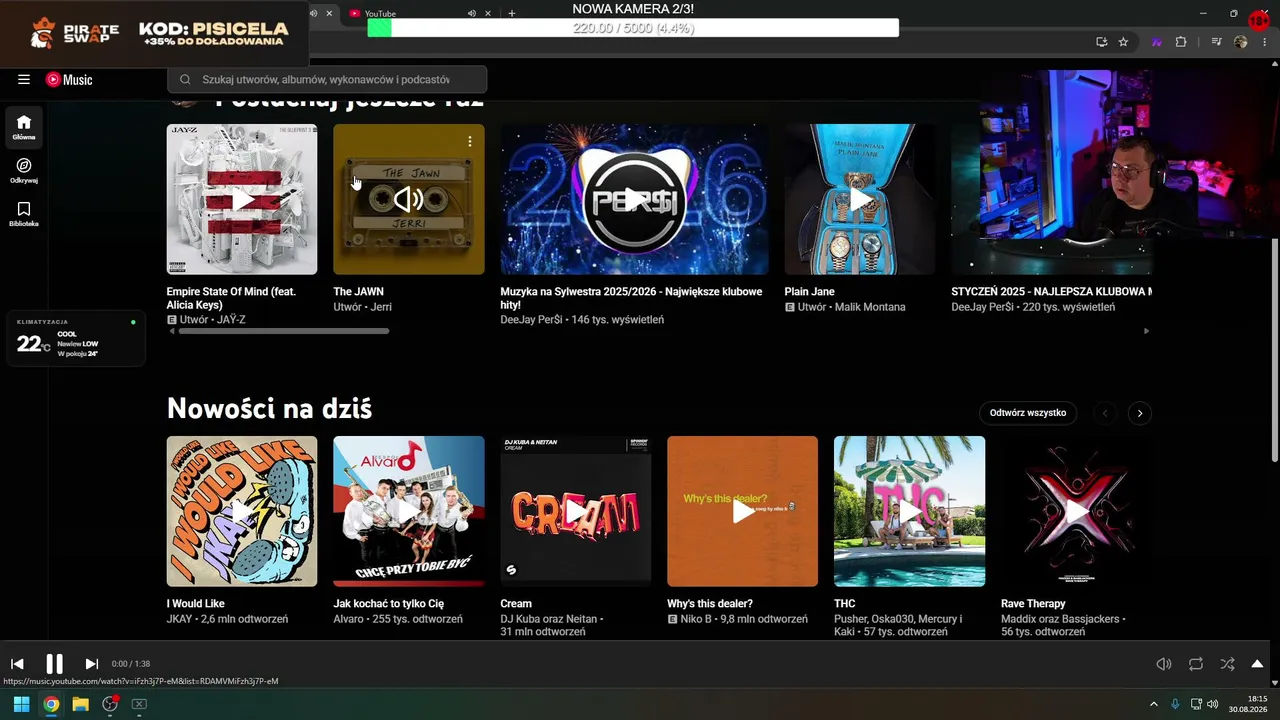Open the Odkrywaj explore section
This screenshot has height=720, width=1280.
(x=24, y=170)
